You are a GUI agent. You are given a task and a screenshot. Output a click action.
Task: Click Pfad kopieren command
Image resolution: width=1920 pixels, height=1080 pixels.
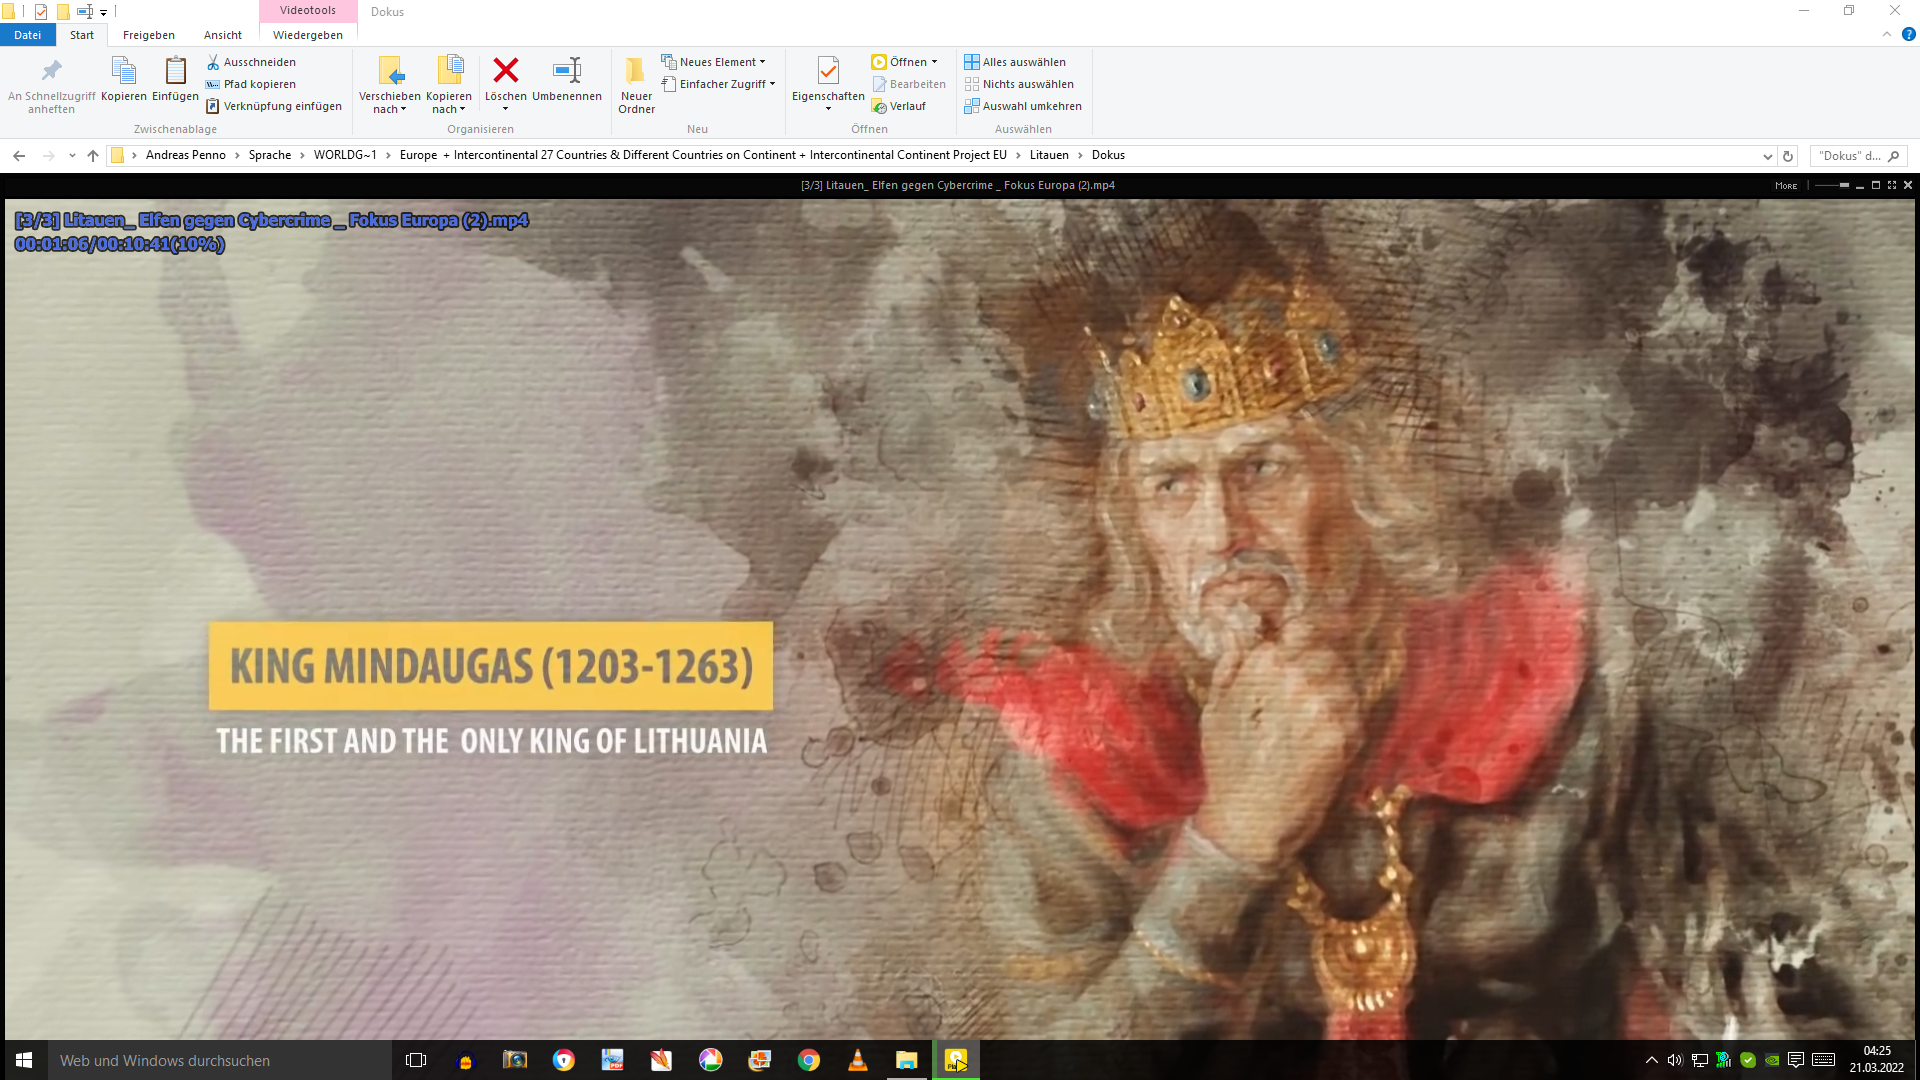pos(251,84)
